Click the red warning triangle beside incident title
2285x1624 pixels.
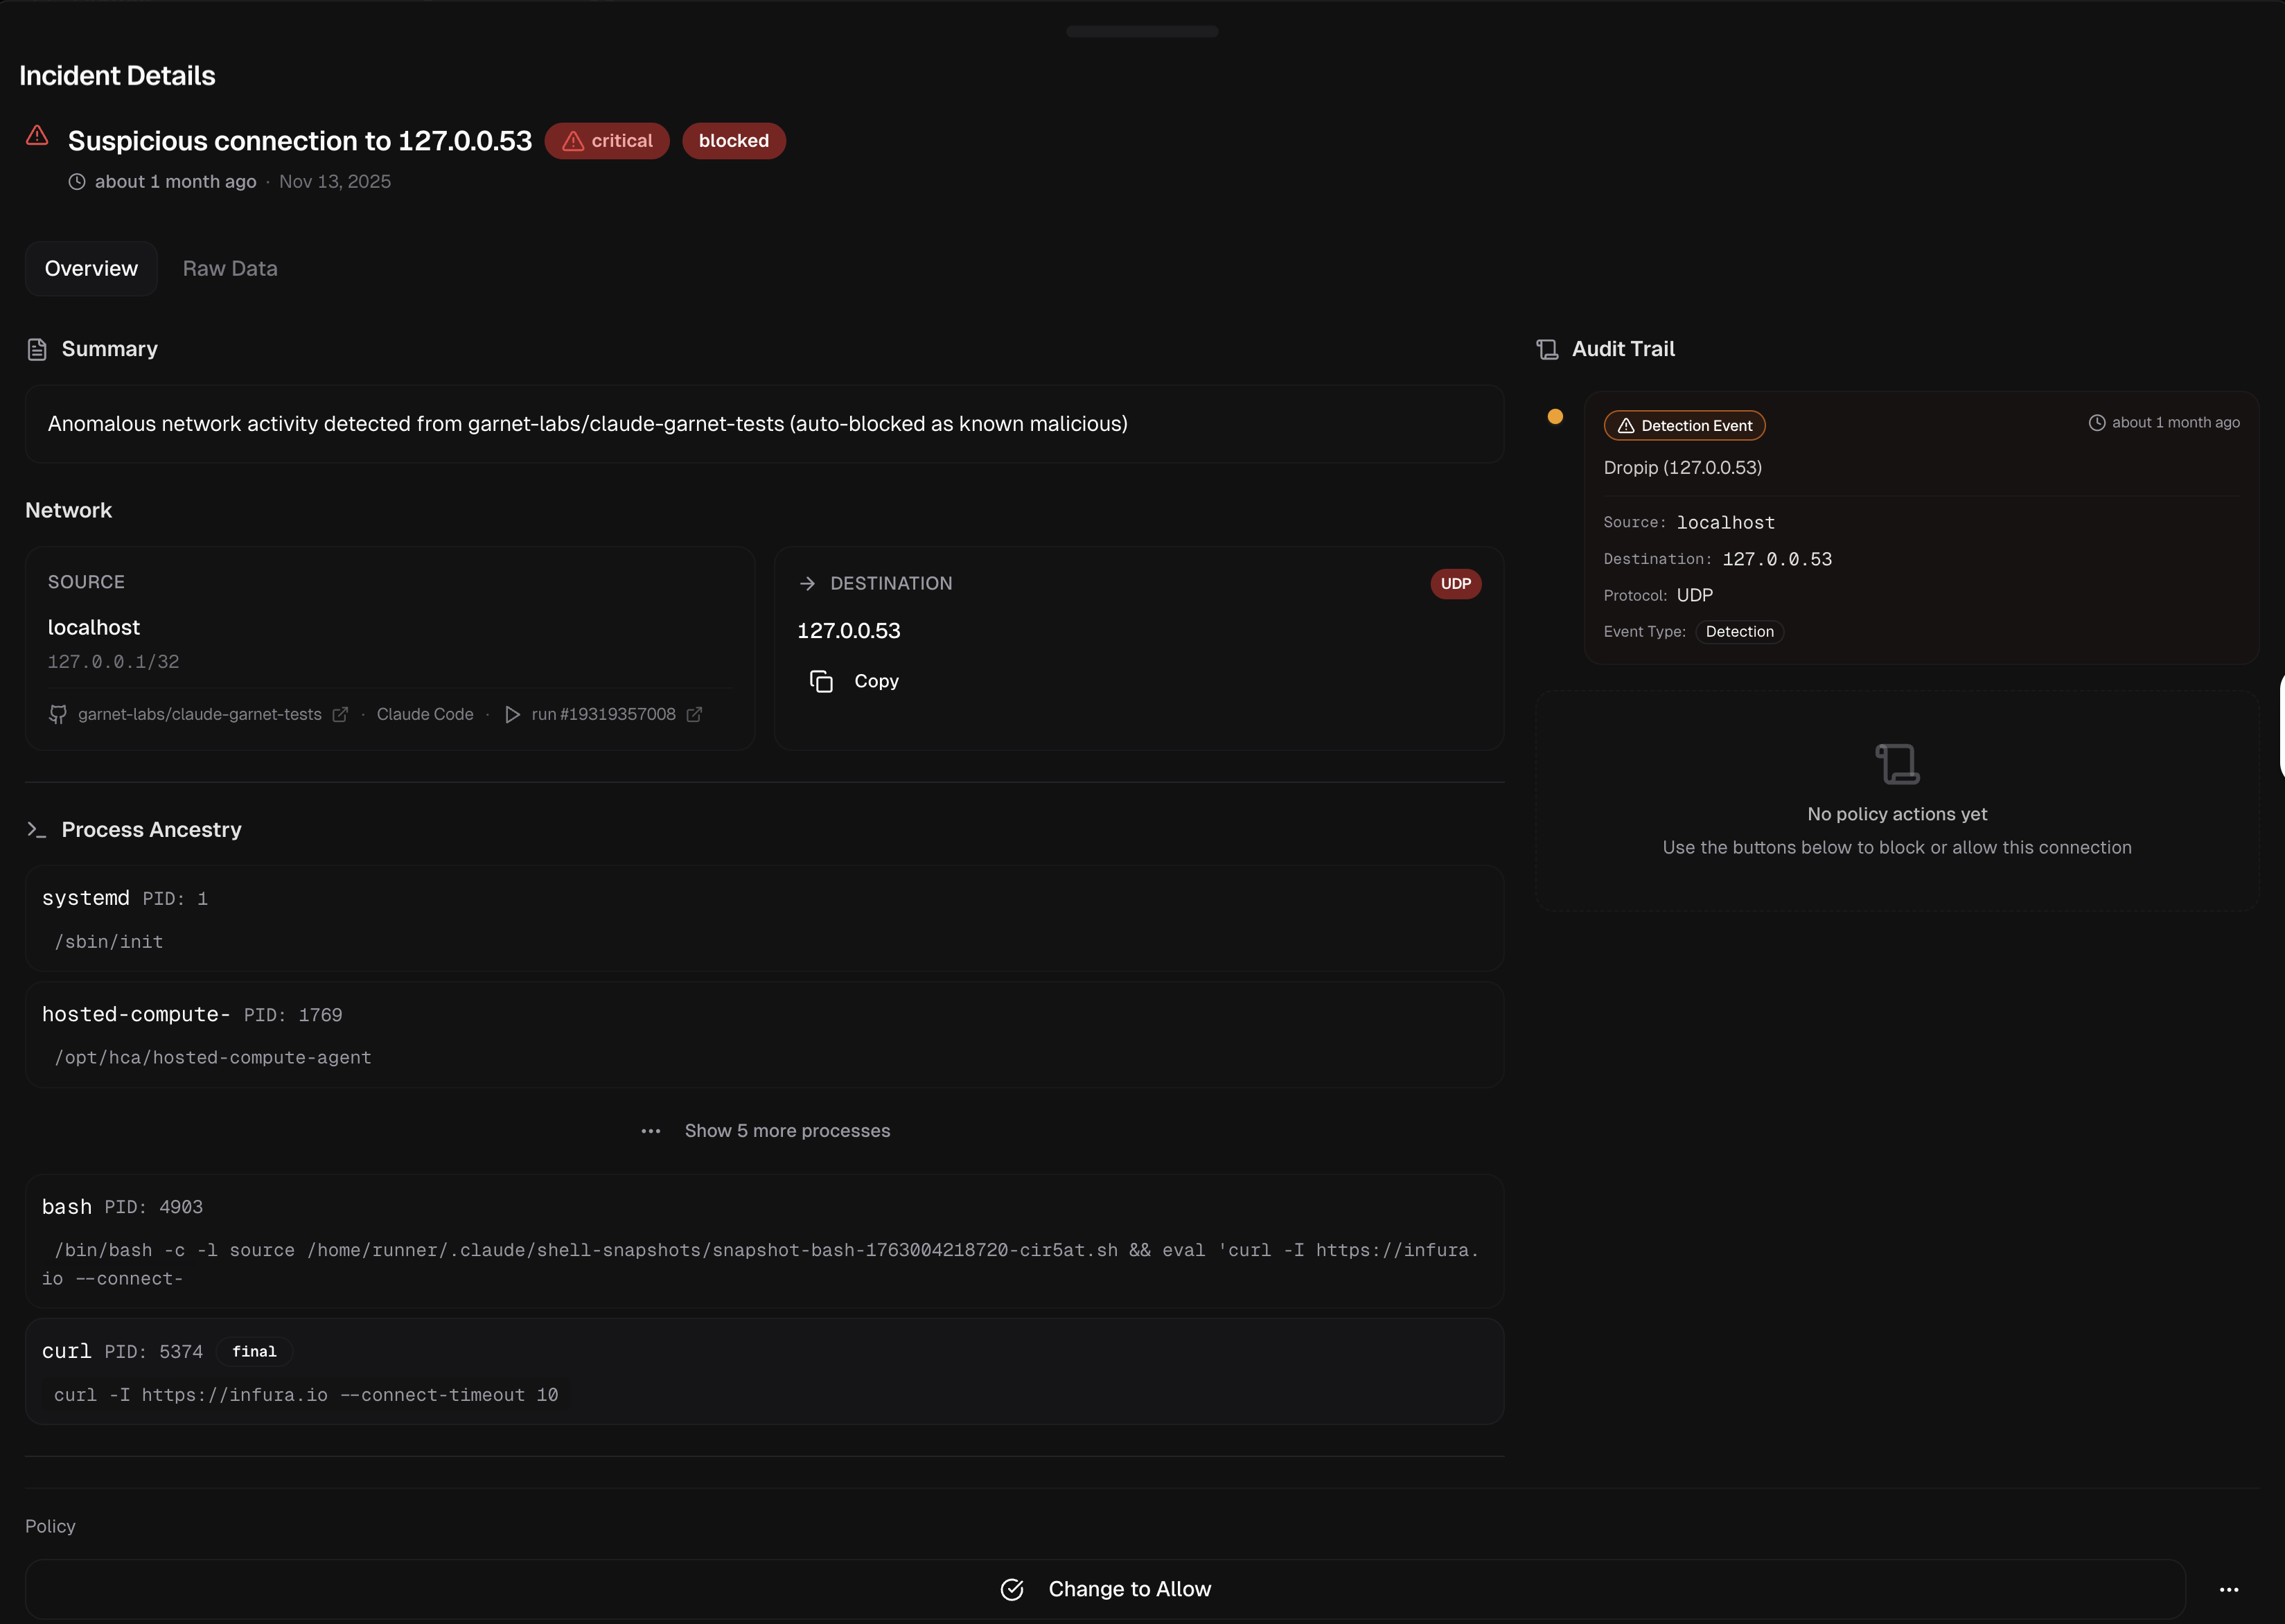click(x=37, y=136)
